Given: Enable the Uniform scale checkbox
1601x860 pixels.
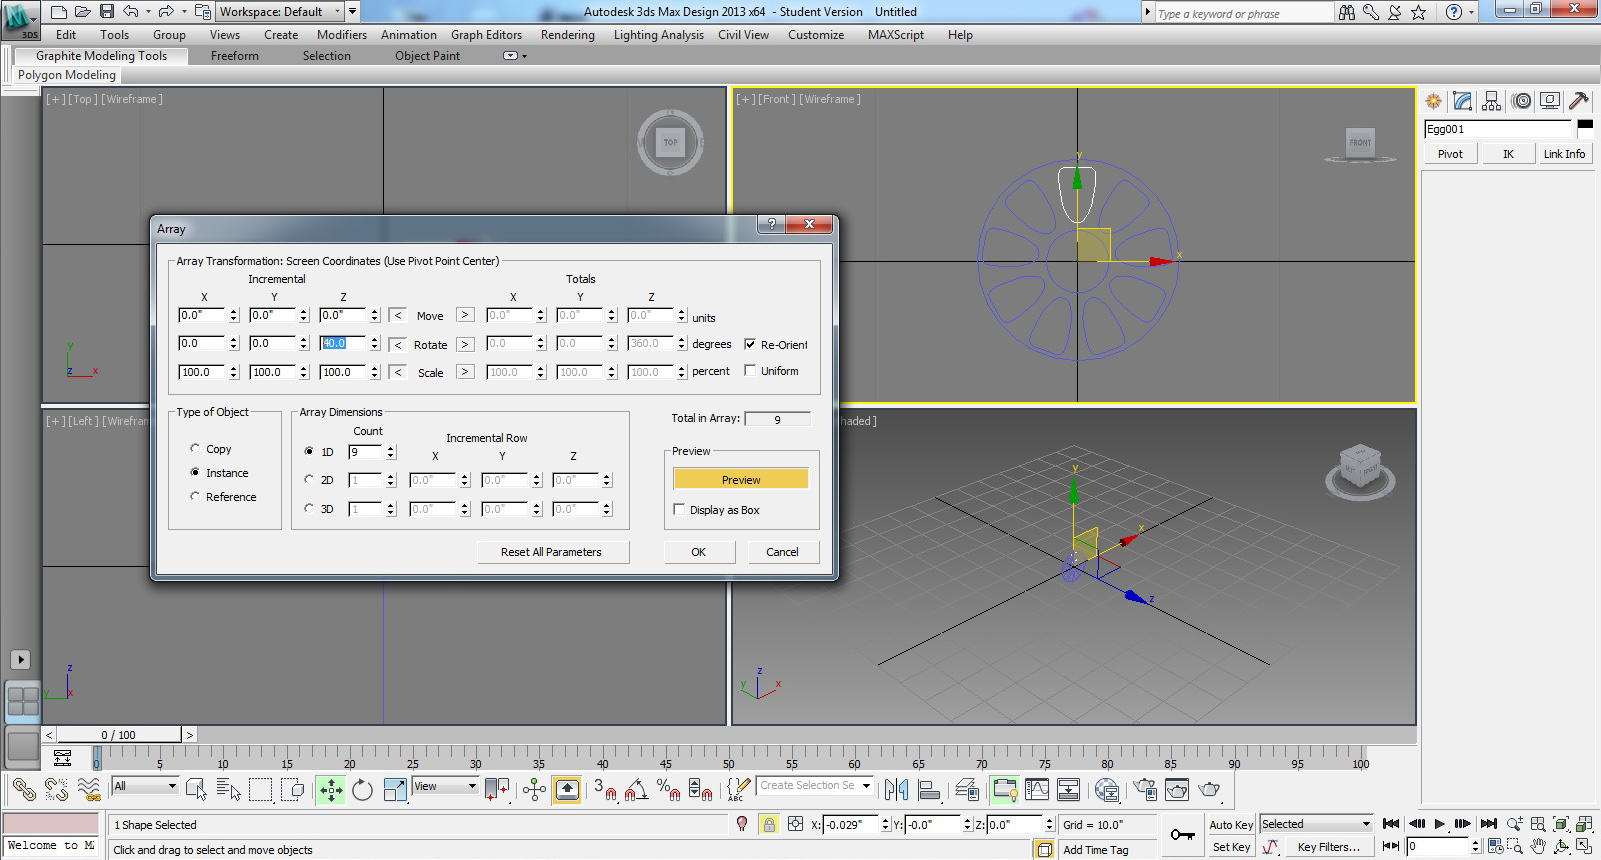Looking at the screenshot, I should click(x=750, y=371).
